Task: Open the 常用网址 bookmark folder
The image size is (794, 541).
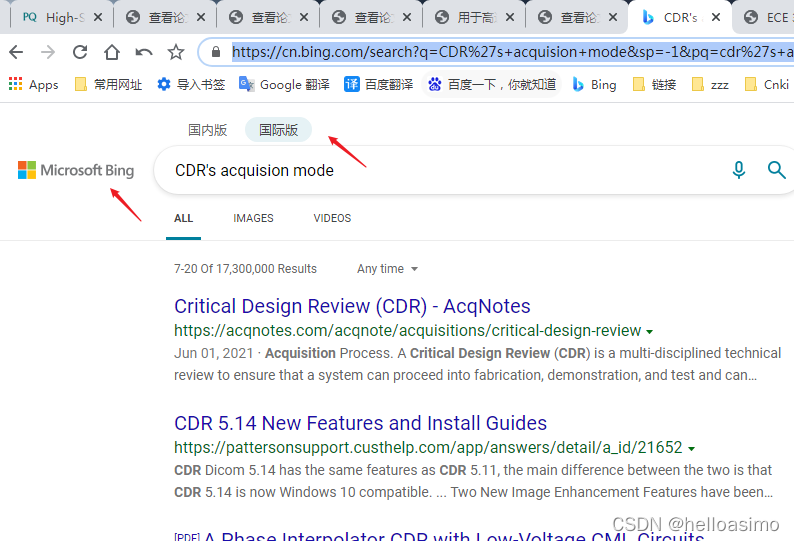Action: point(108,84)
